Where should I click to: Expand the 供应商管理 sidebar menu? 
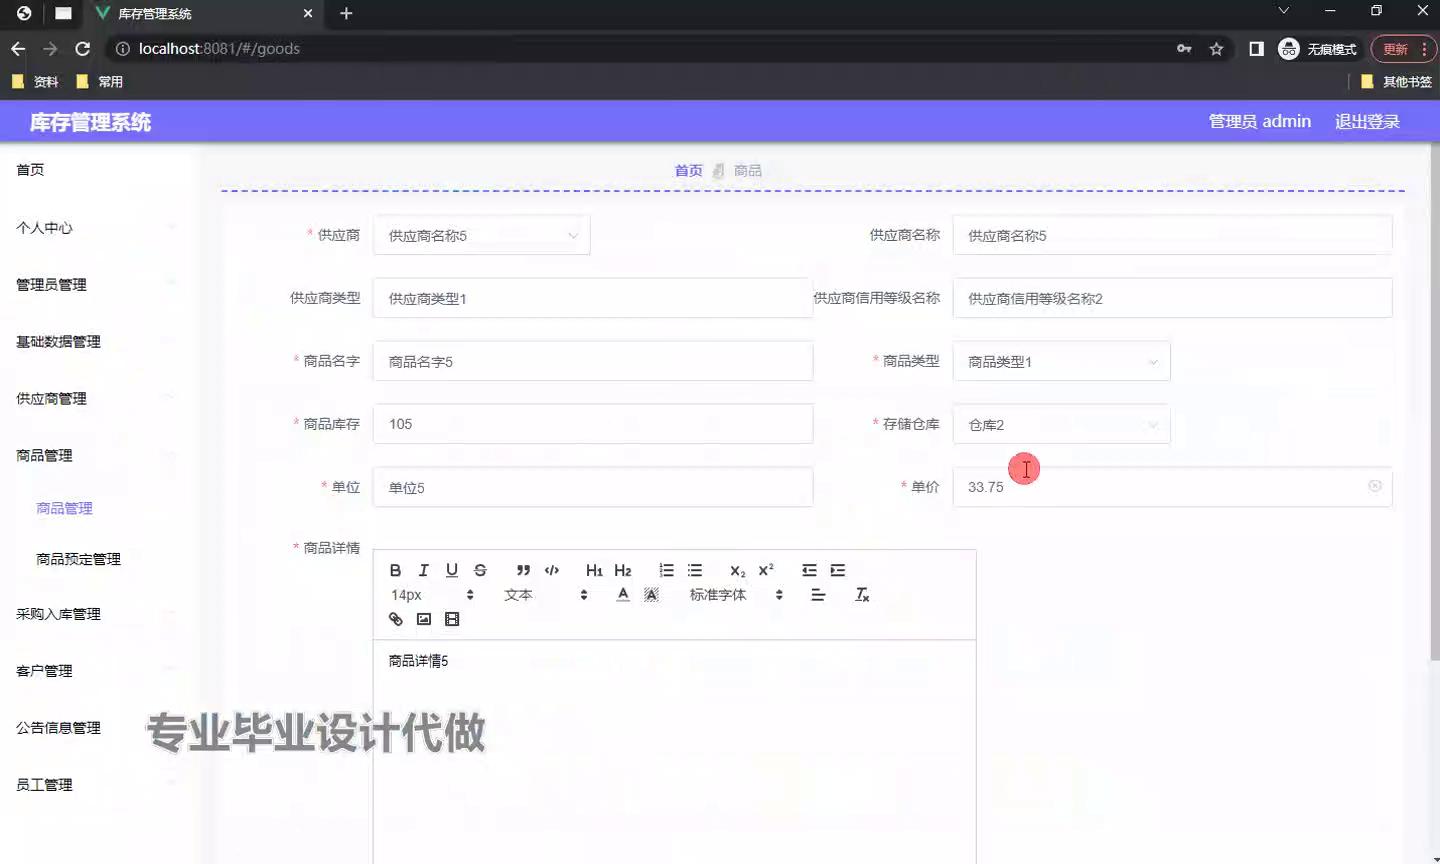pos(52,399)
